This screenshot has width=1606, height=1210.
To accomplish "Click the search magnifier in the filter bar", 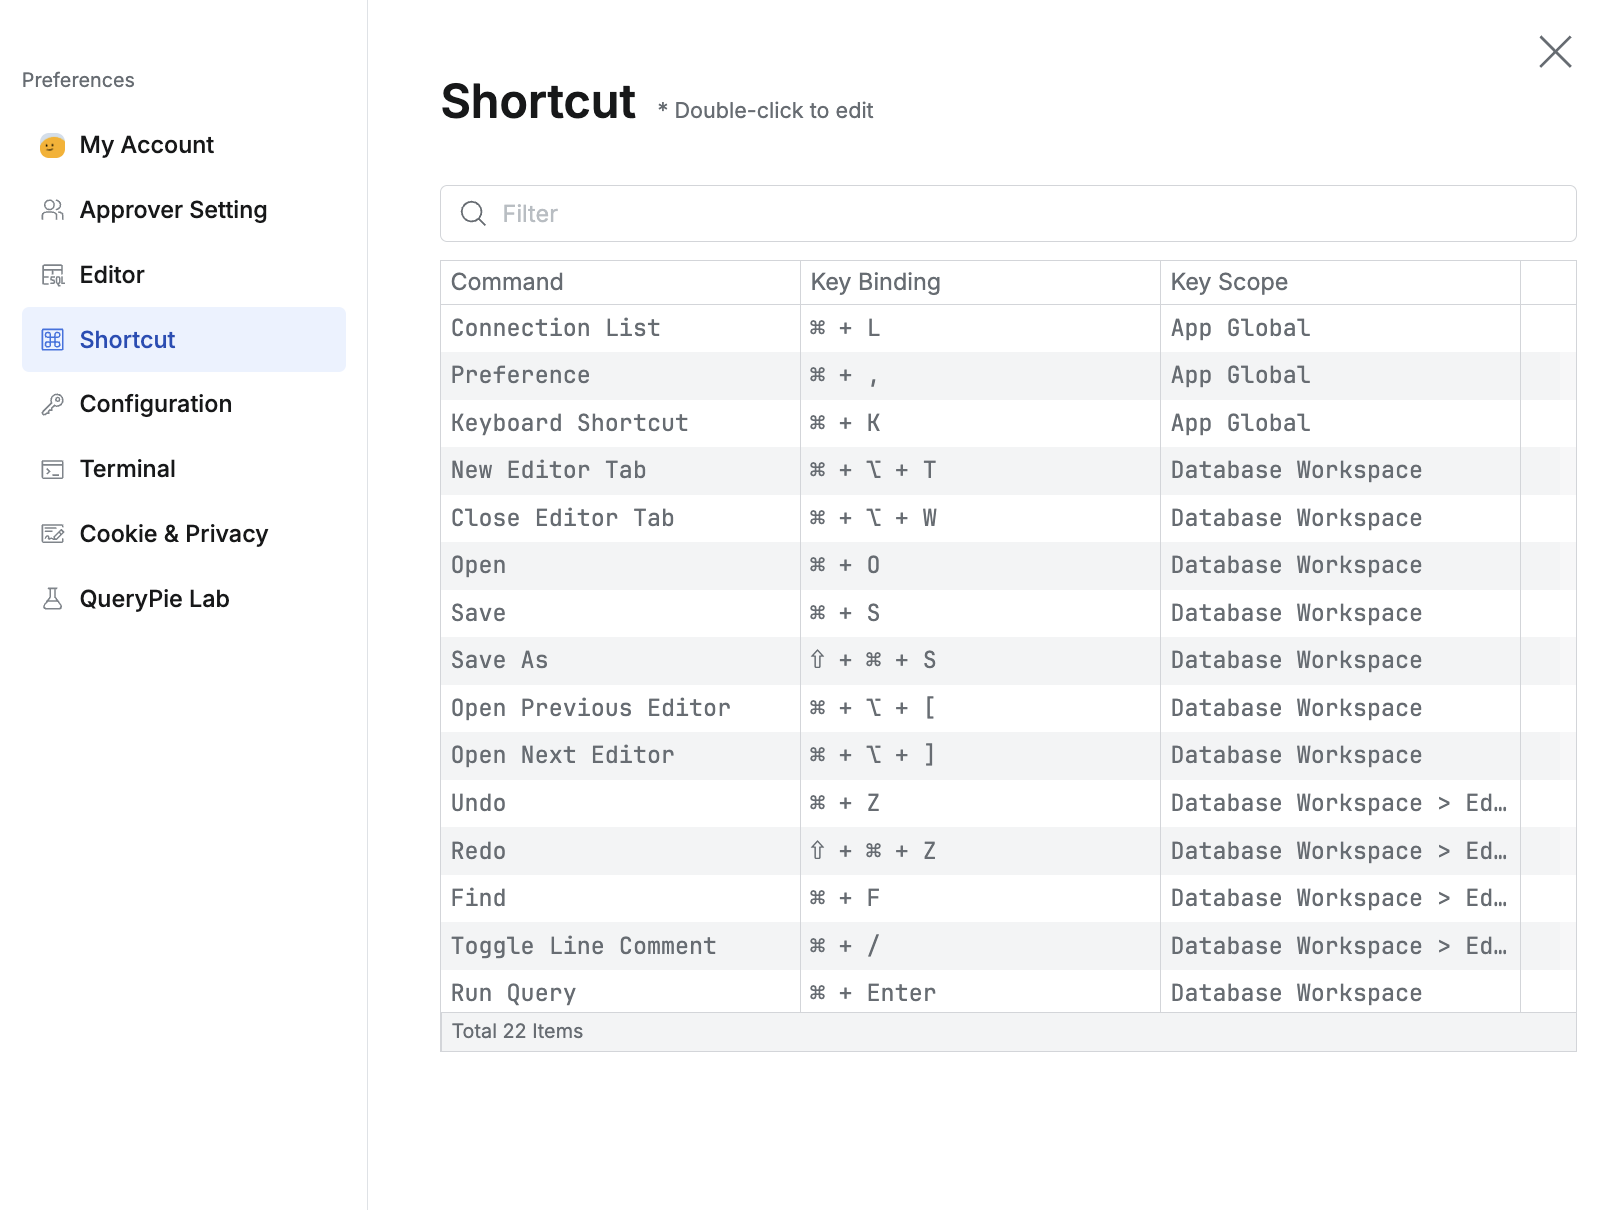I will [473, 213].
